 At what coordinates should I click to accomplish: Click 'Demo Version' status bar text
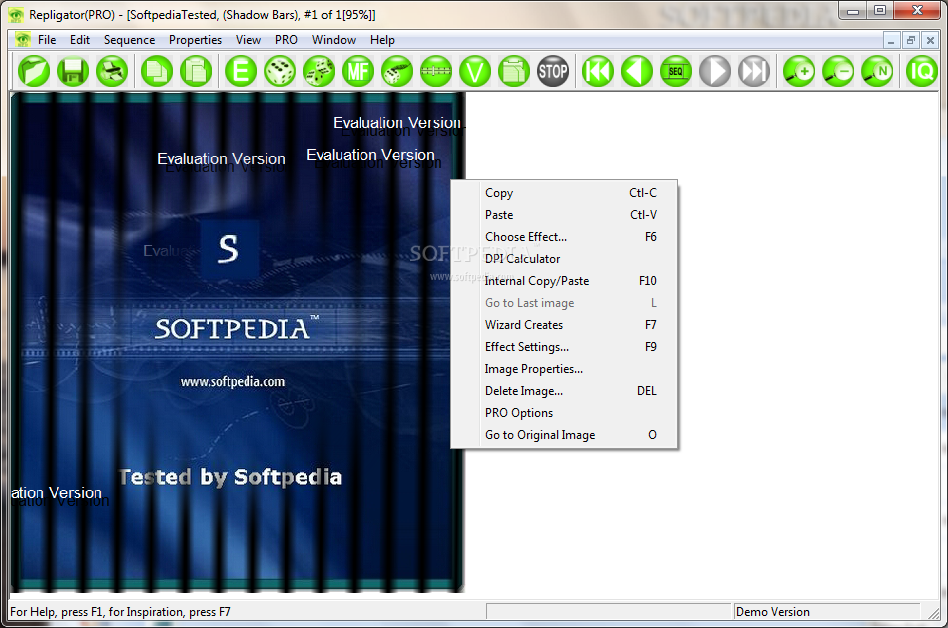click(773, 612)
